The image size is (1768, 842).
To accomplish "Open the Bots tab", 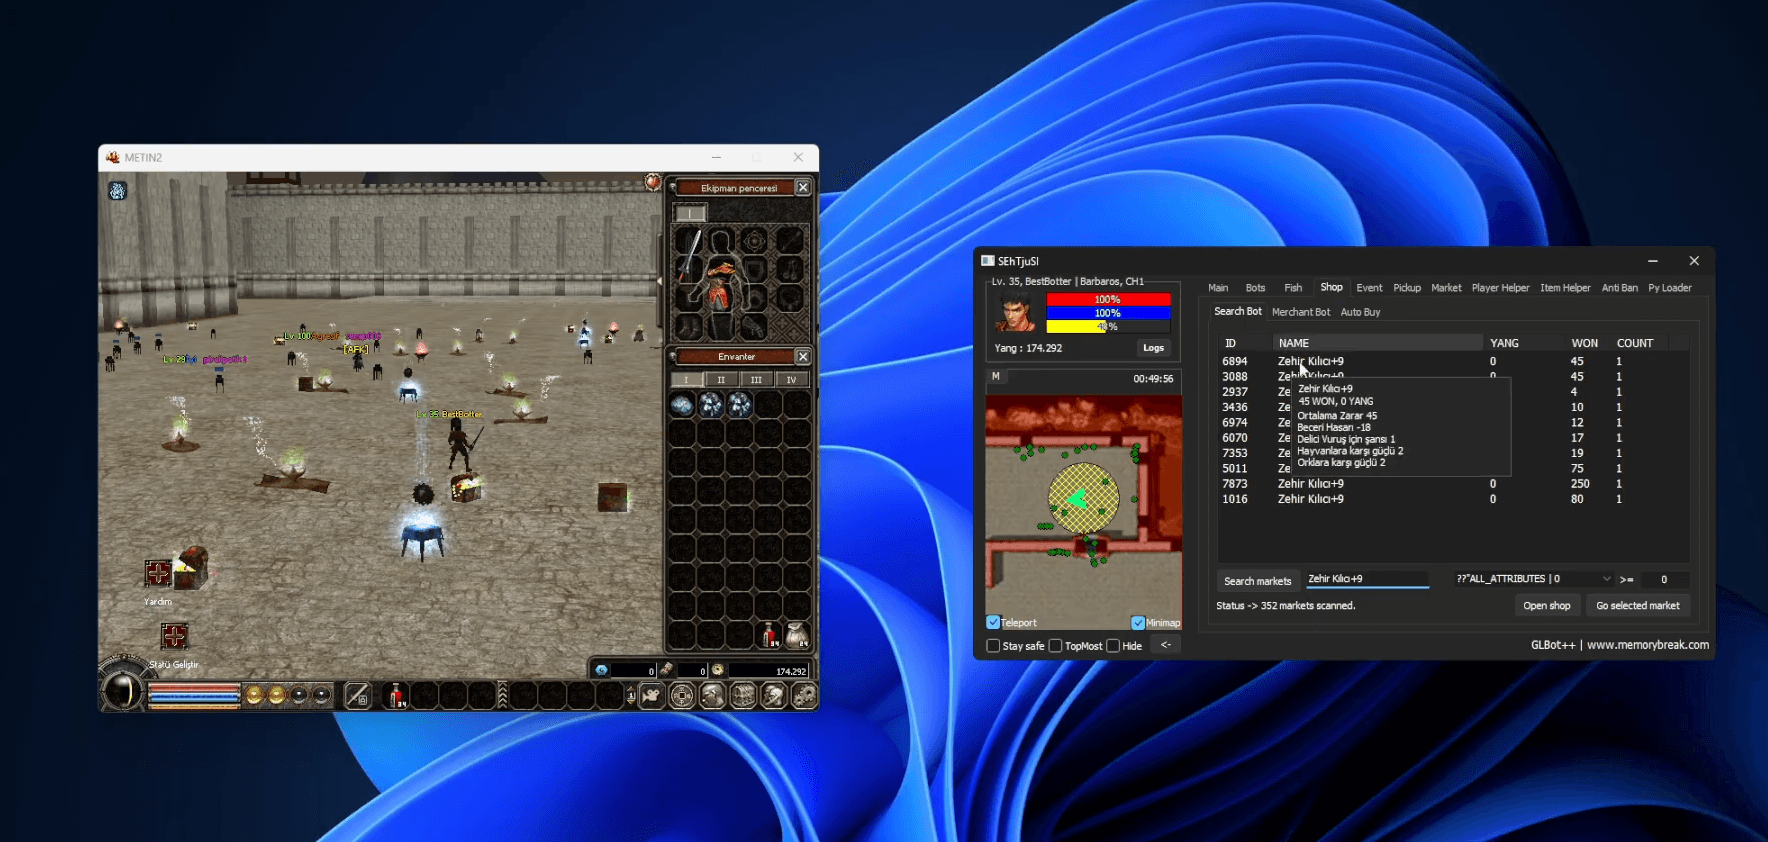I will pos(1255,288).
